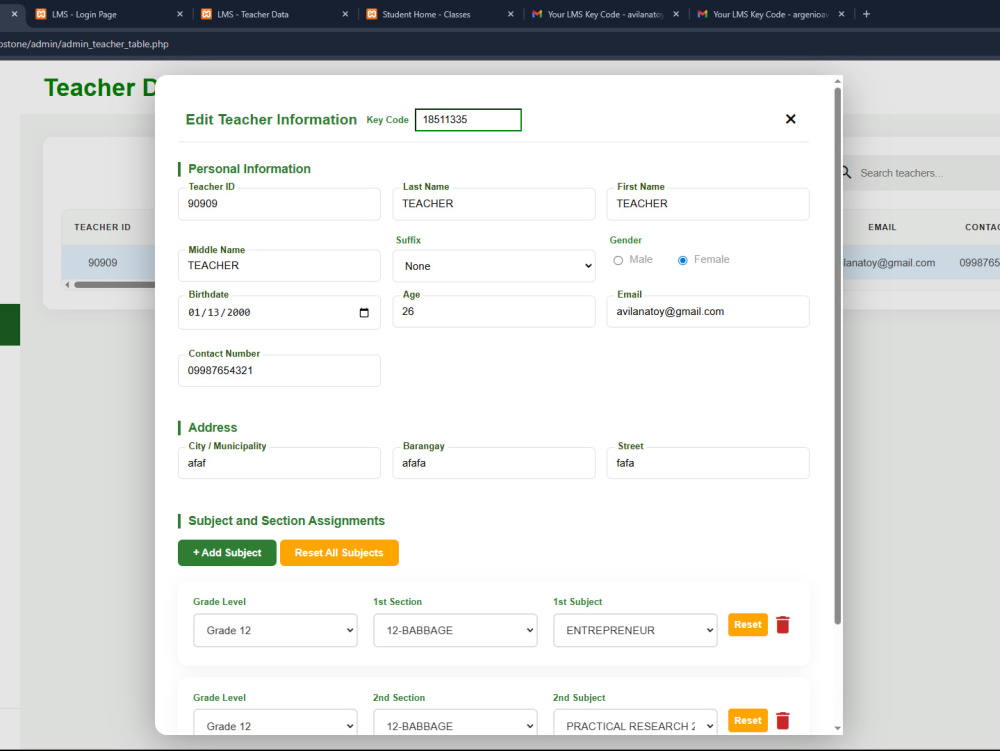This screenshot has width=1000, height=751.
Task: Open the Birthdate calendar picker icon
Action: 364,312
